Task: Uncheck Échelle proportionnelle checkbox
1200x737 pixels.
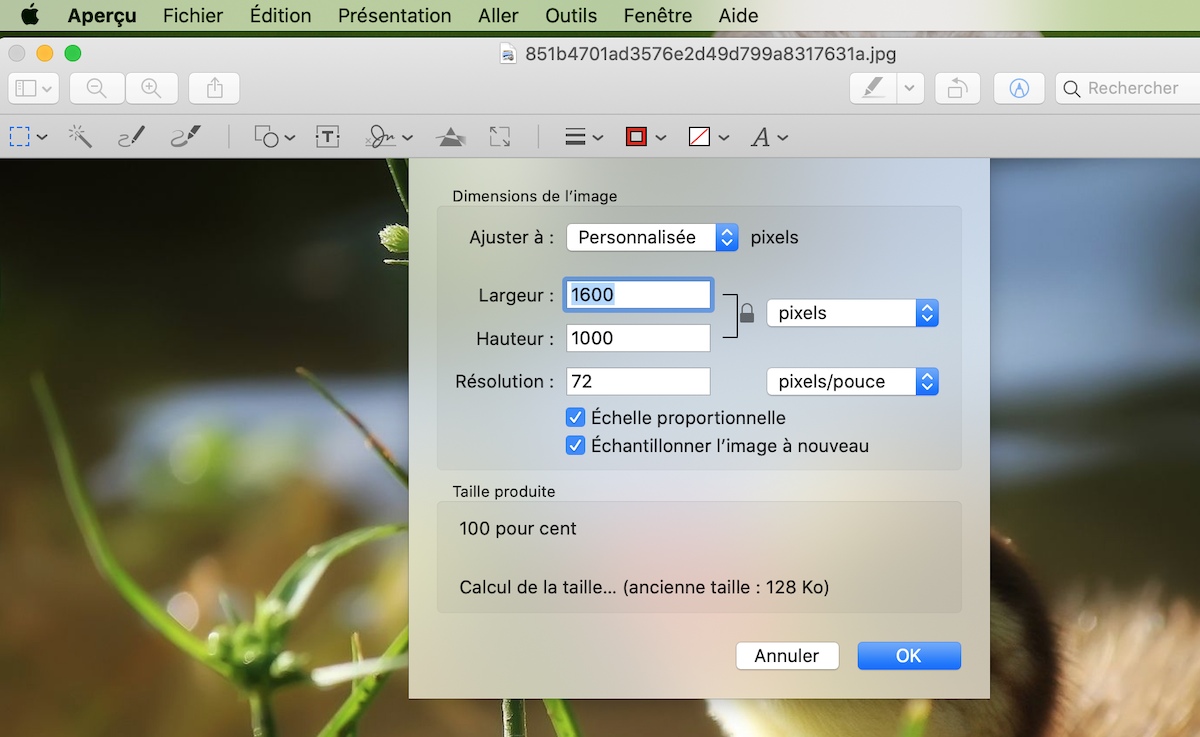Action: 576,418
